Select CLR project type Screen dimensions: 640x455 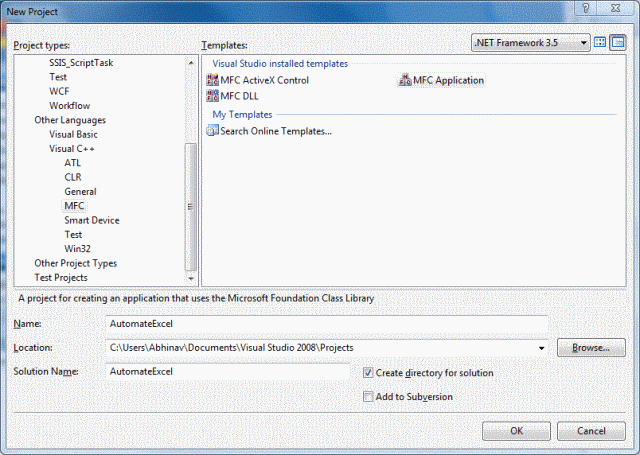pyautogui.click(x=73, y=177)
